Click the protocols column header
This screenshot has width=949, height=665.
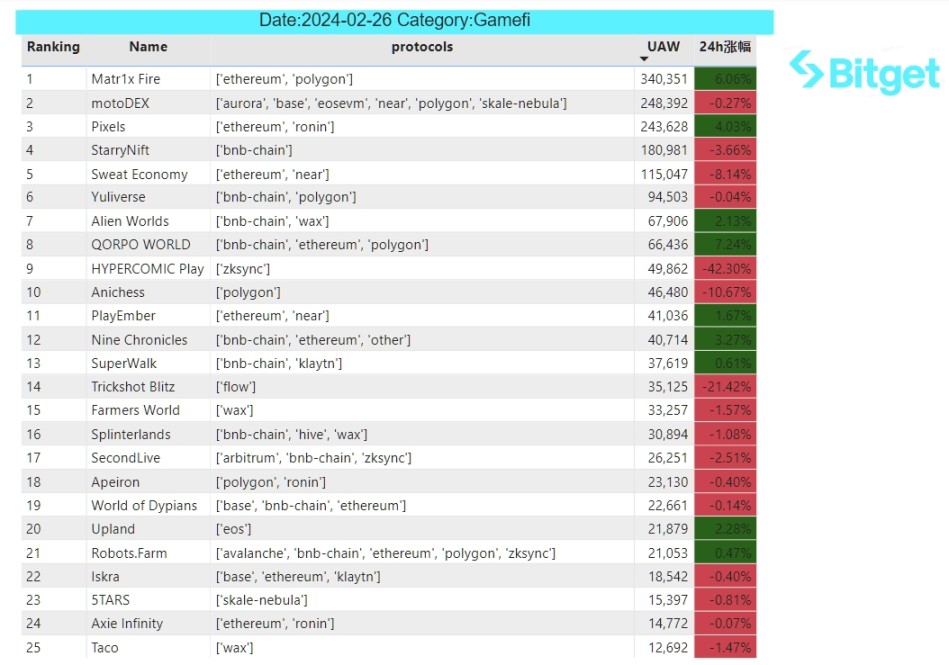422,47
